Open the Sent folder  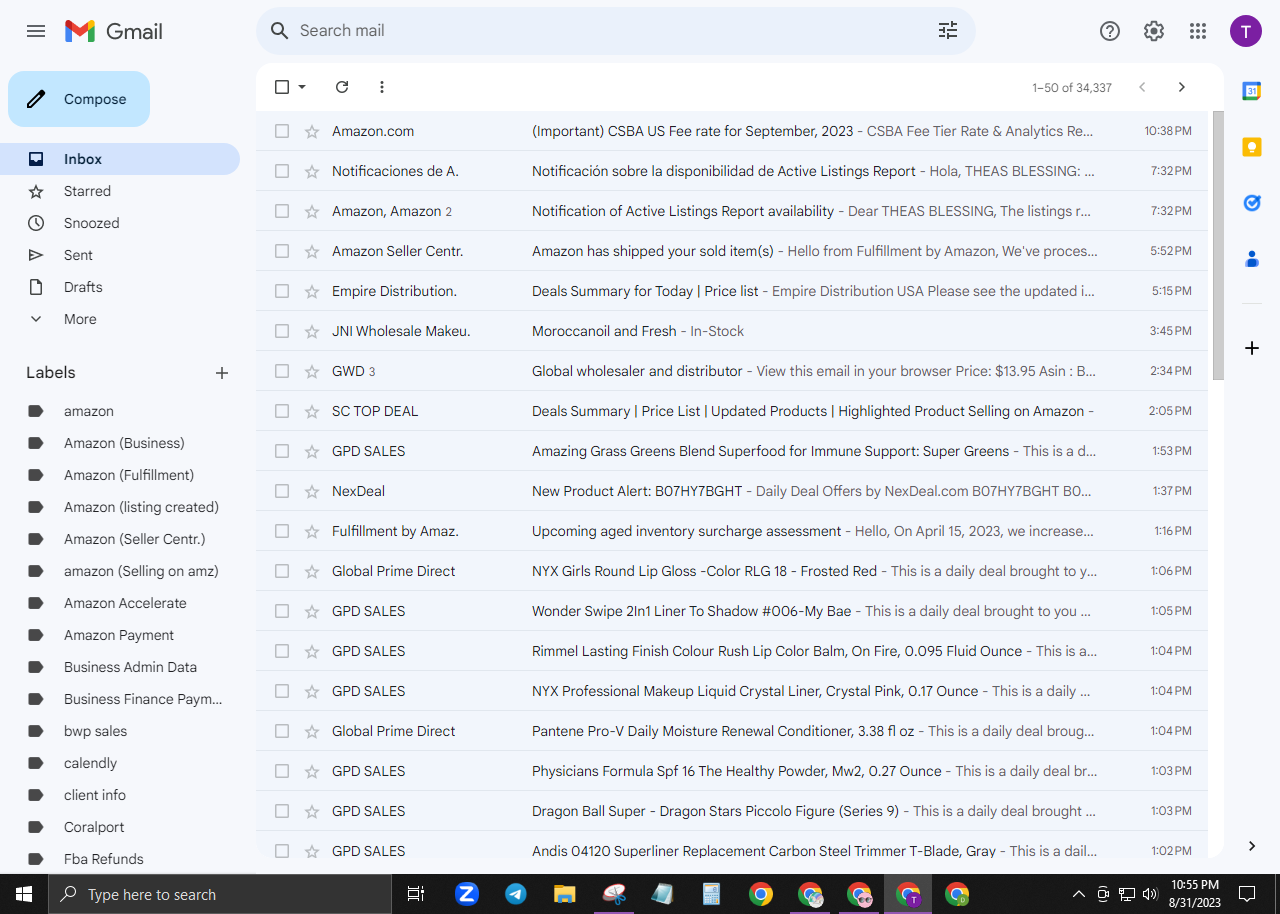(120, 255)
